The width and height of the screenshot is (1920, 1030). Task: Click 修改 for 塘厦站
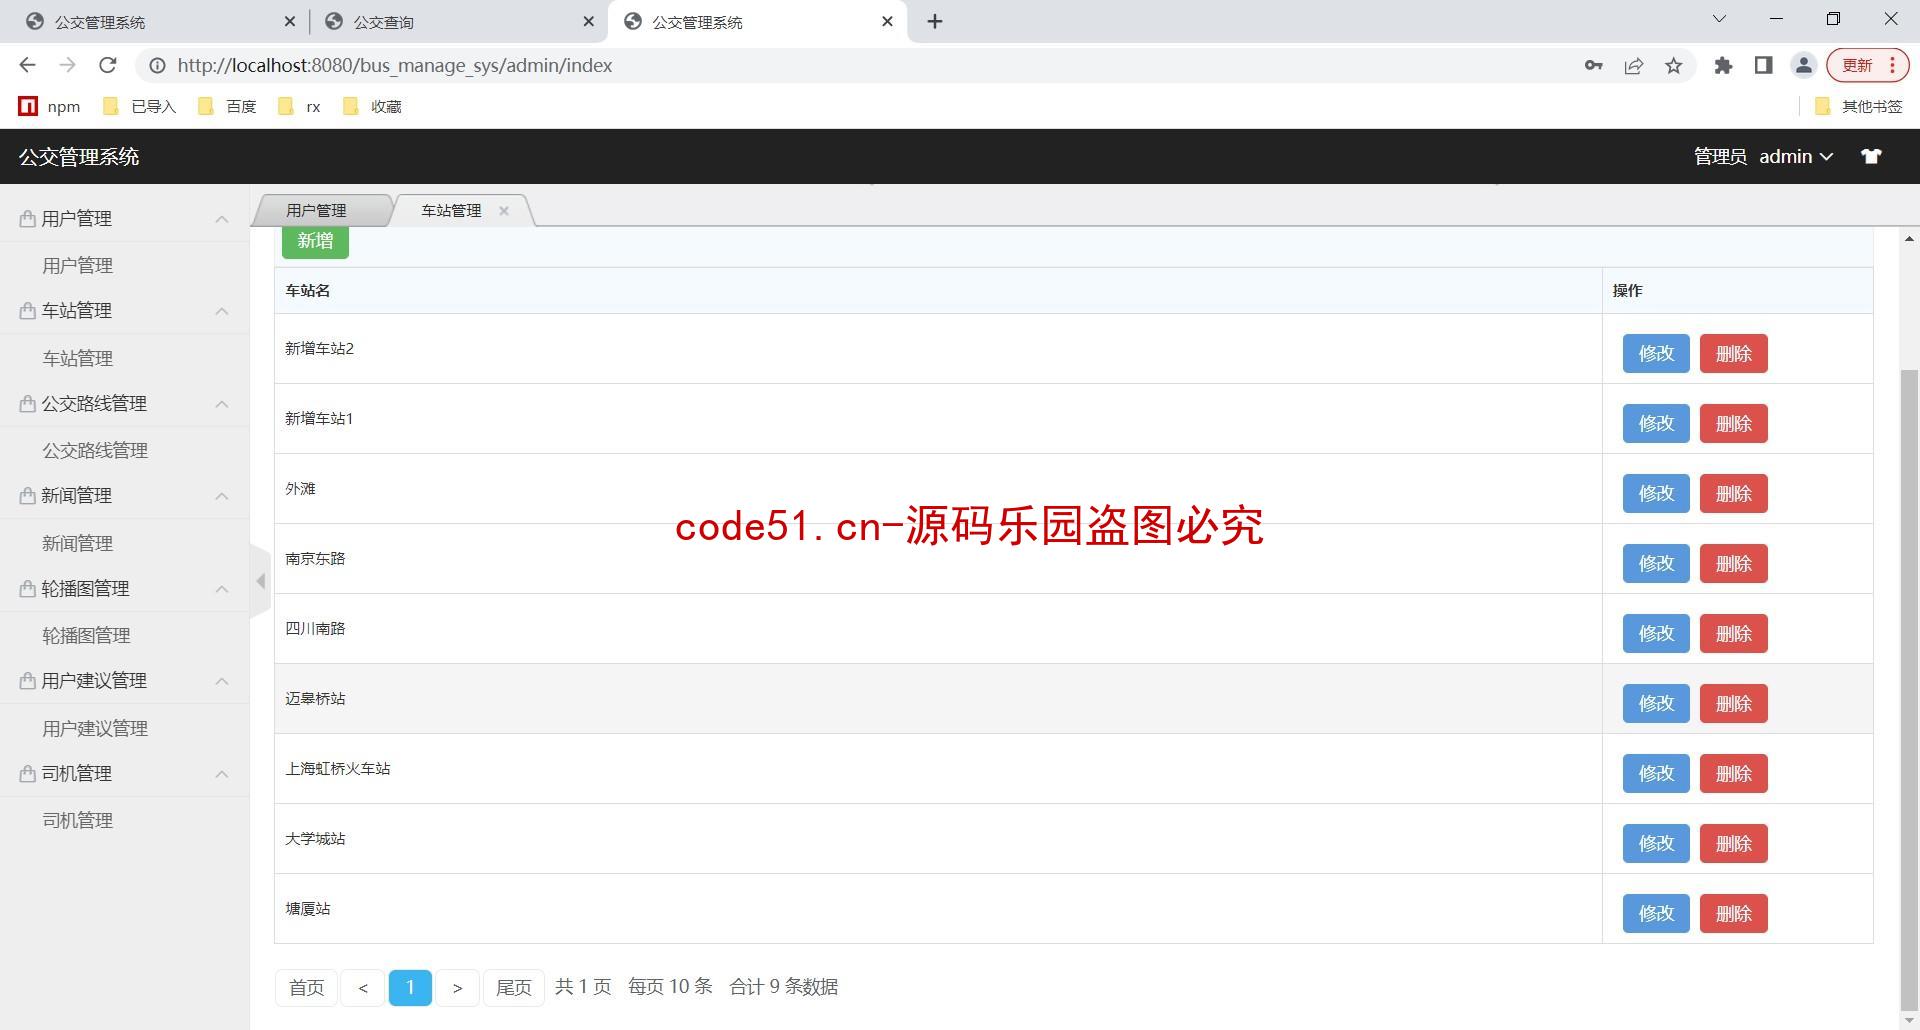[x=1656, y=913]
